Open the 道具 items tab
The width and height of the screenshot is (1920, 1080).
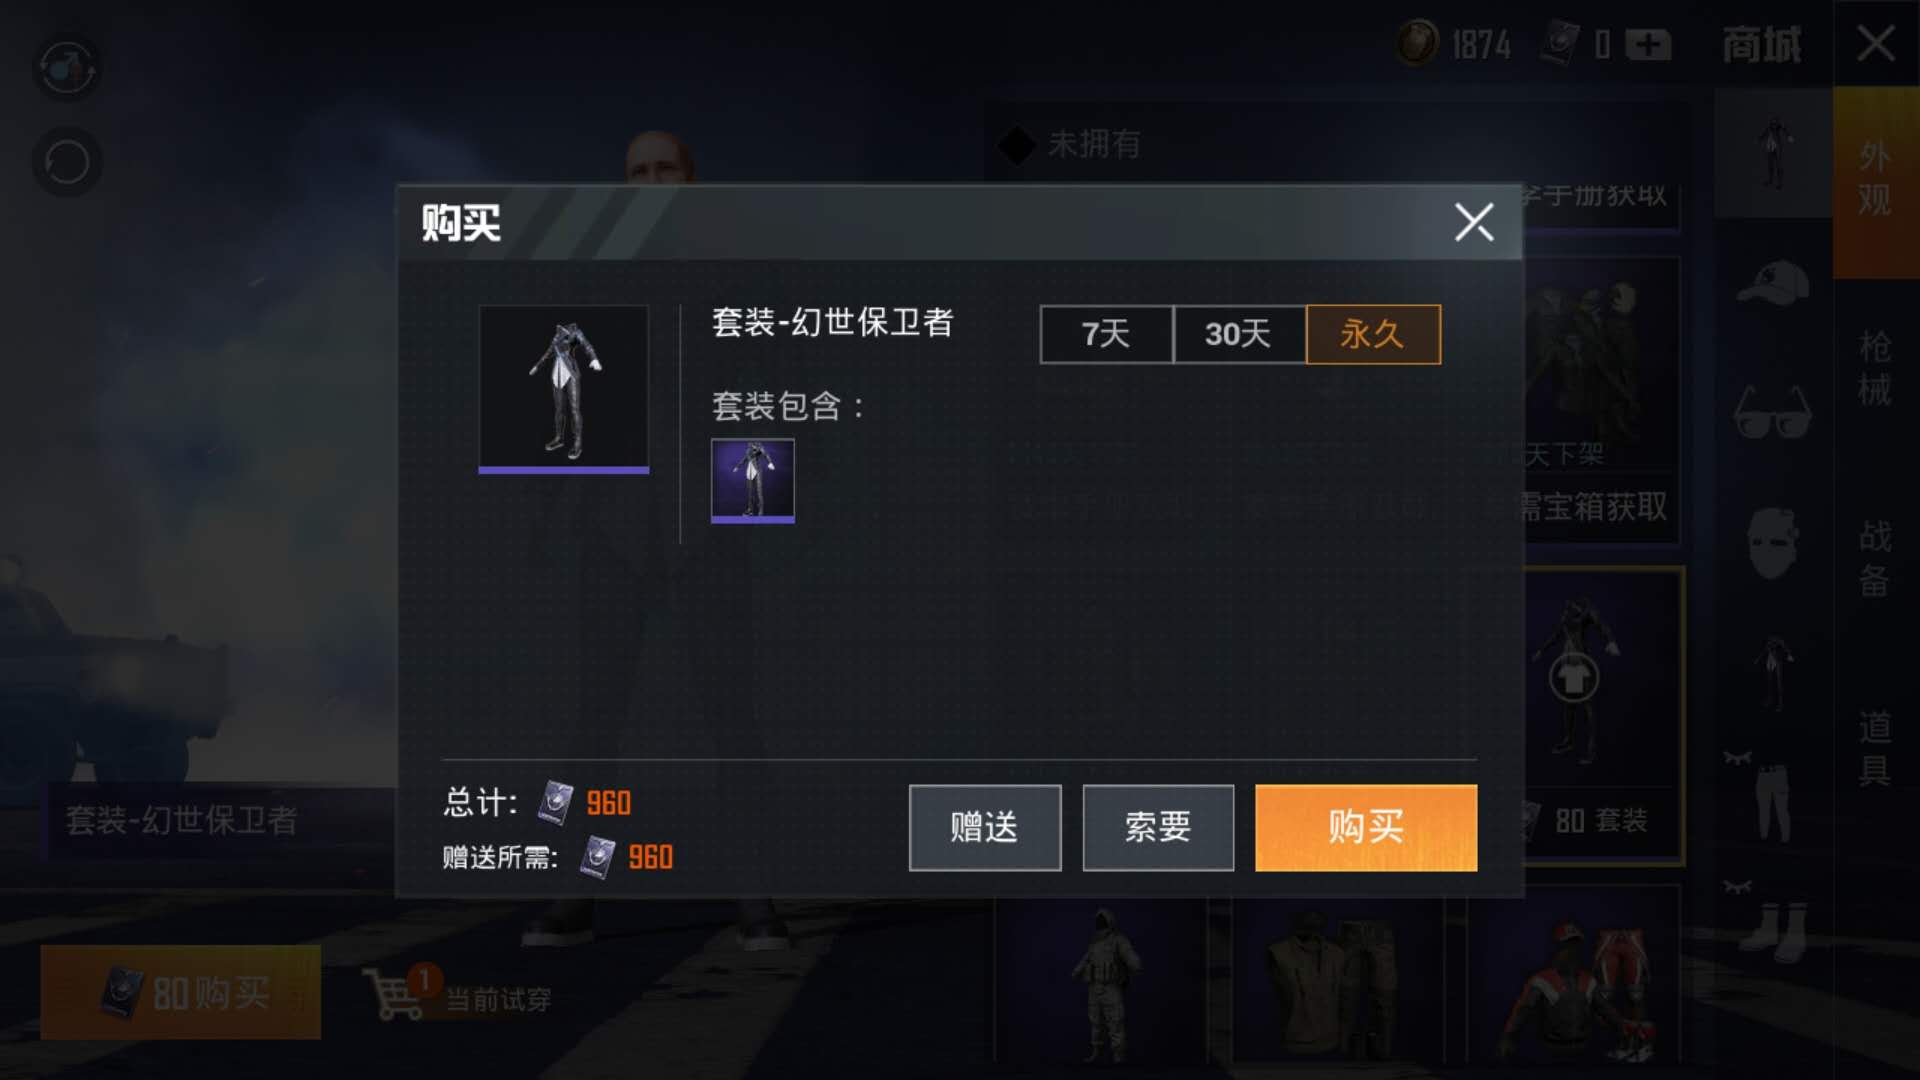tap(1875, 748)
